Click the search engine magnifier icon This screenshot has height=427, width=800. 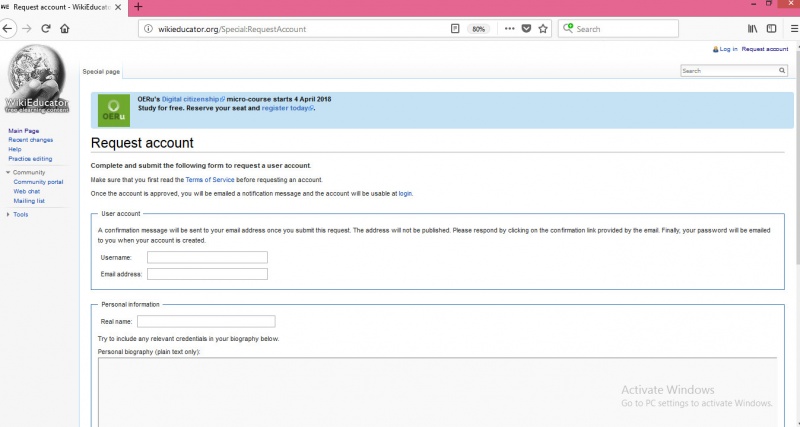point(568,28)
